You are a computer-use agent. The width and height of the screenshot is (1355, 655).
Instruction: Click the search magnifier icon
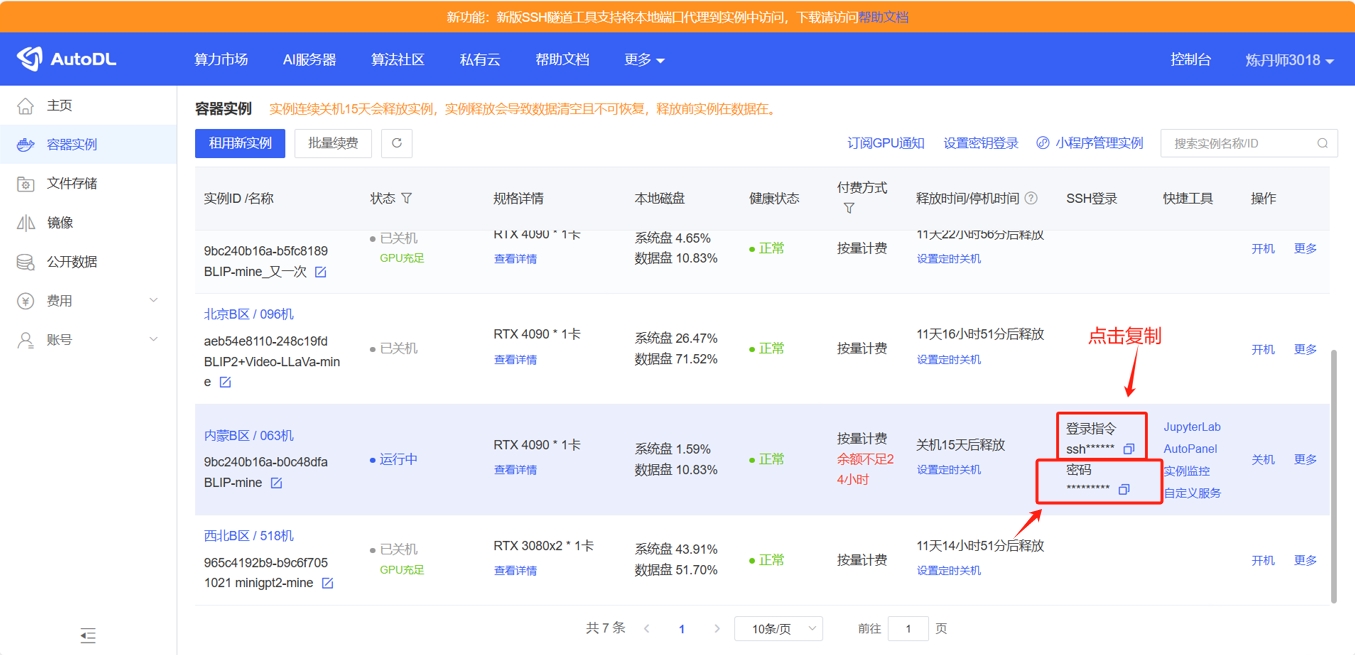1322,143
